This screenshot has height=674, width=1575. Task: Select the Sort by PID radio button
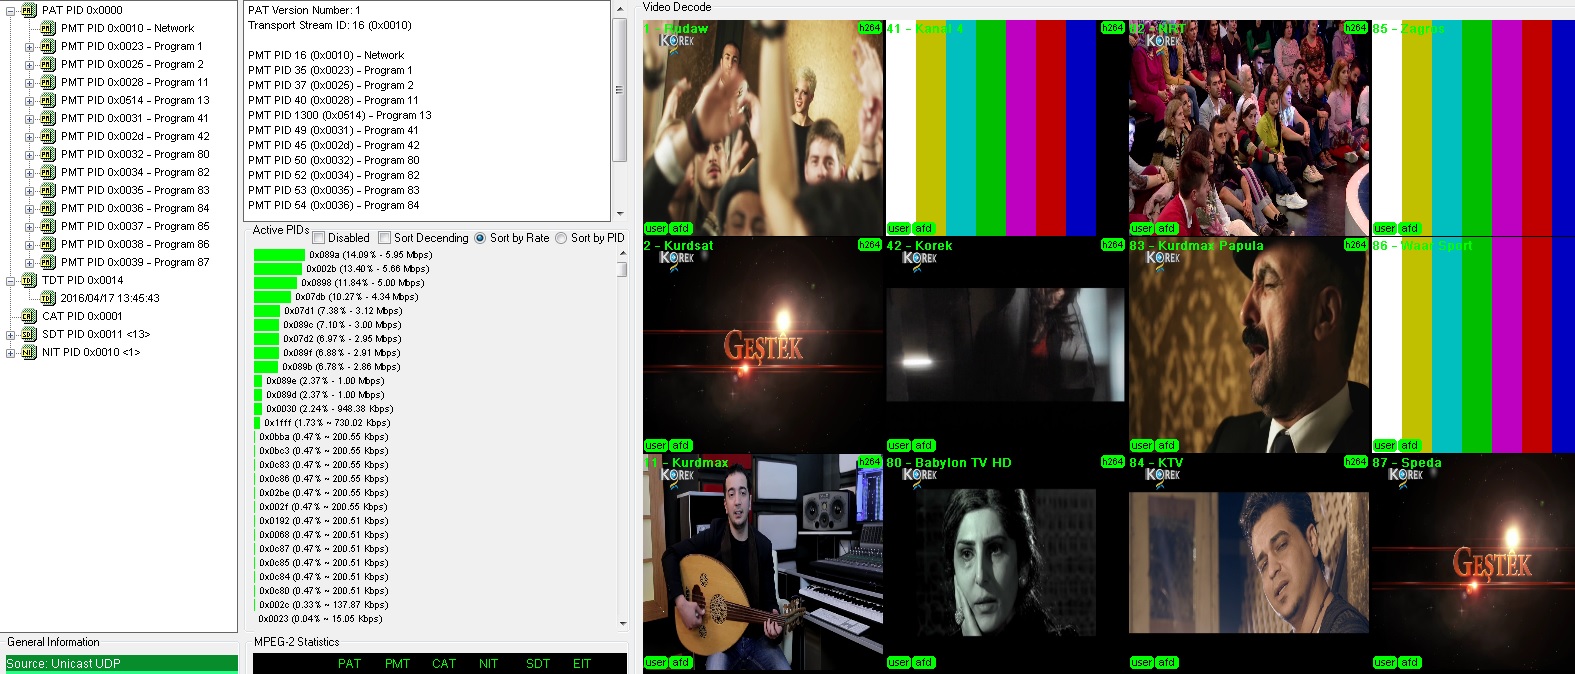point(561,238)
